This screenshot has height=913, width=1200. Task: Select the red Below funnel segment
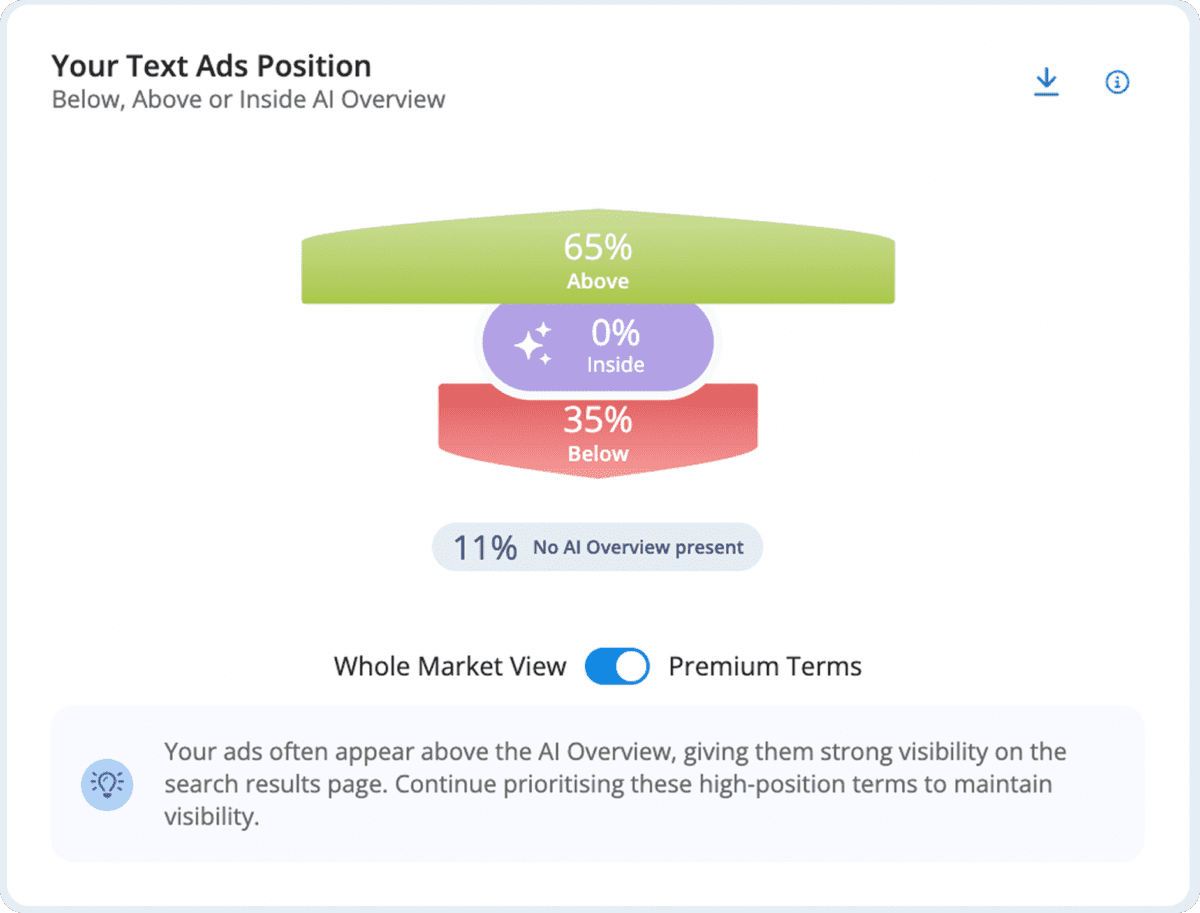click(597, 428)
